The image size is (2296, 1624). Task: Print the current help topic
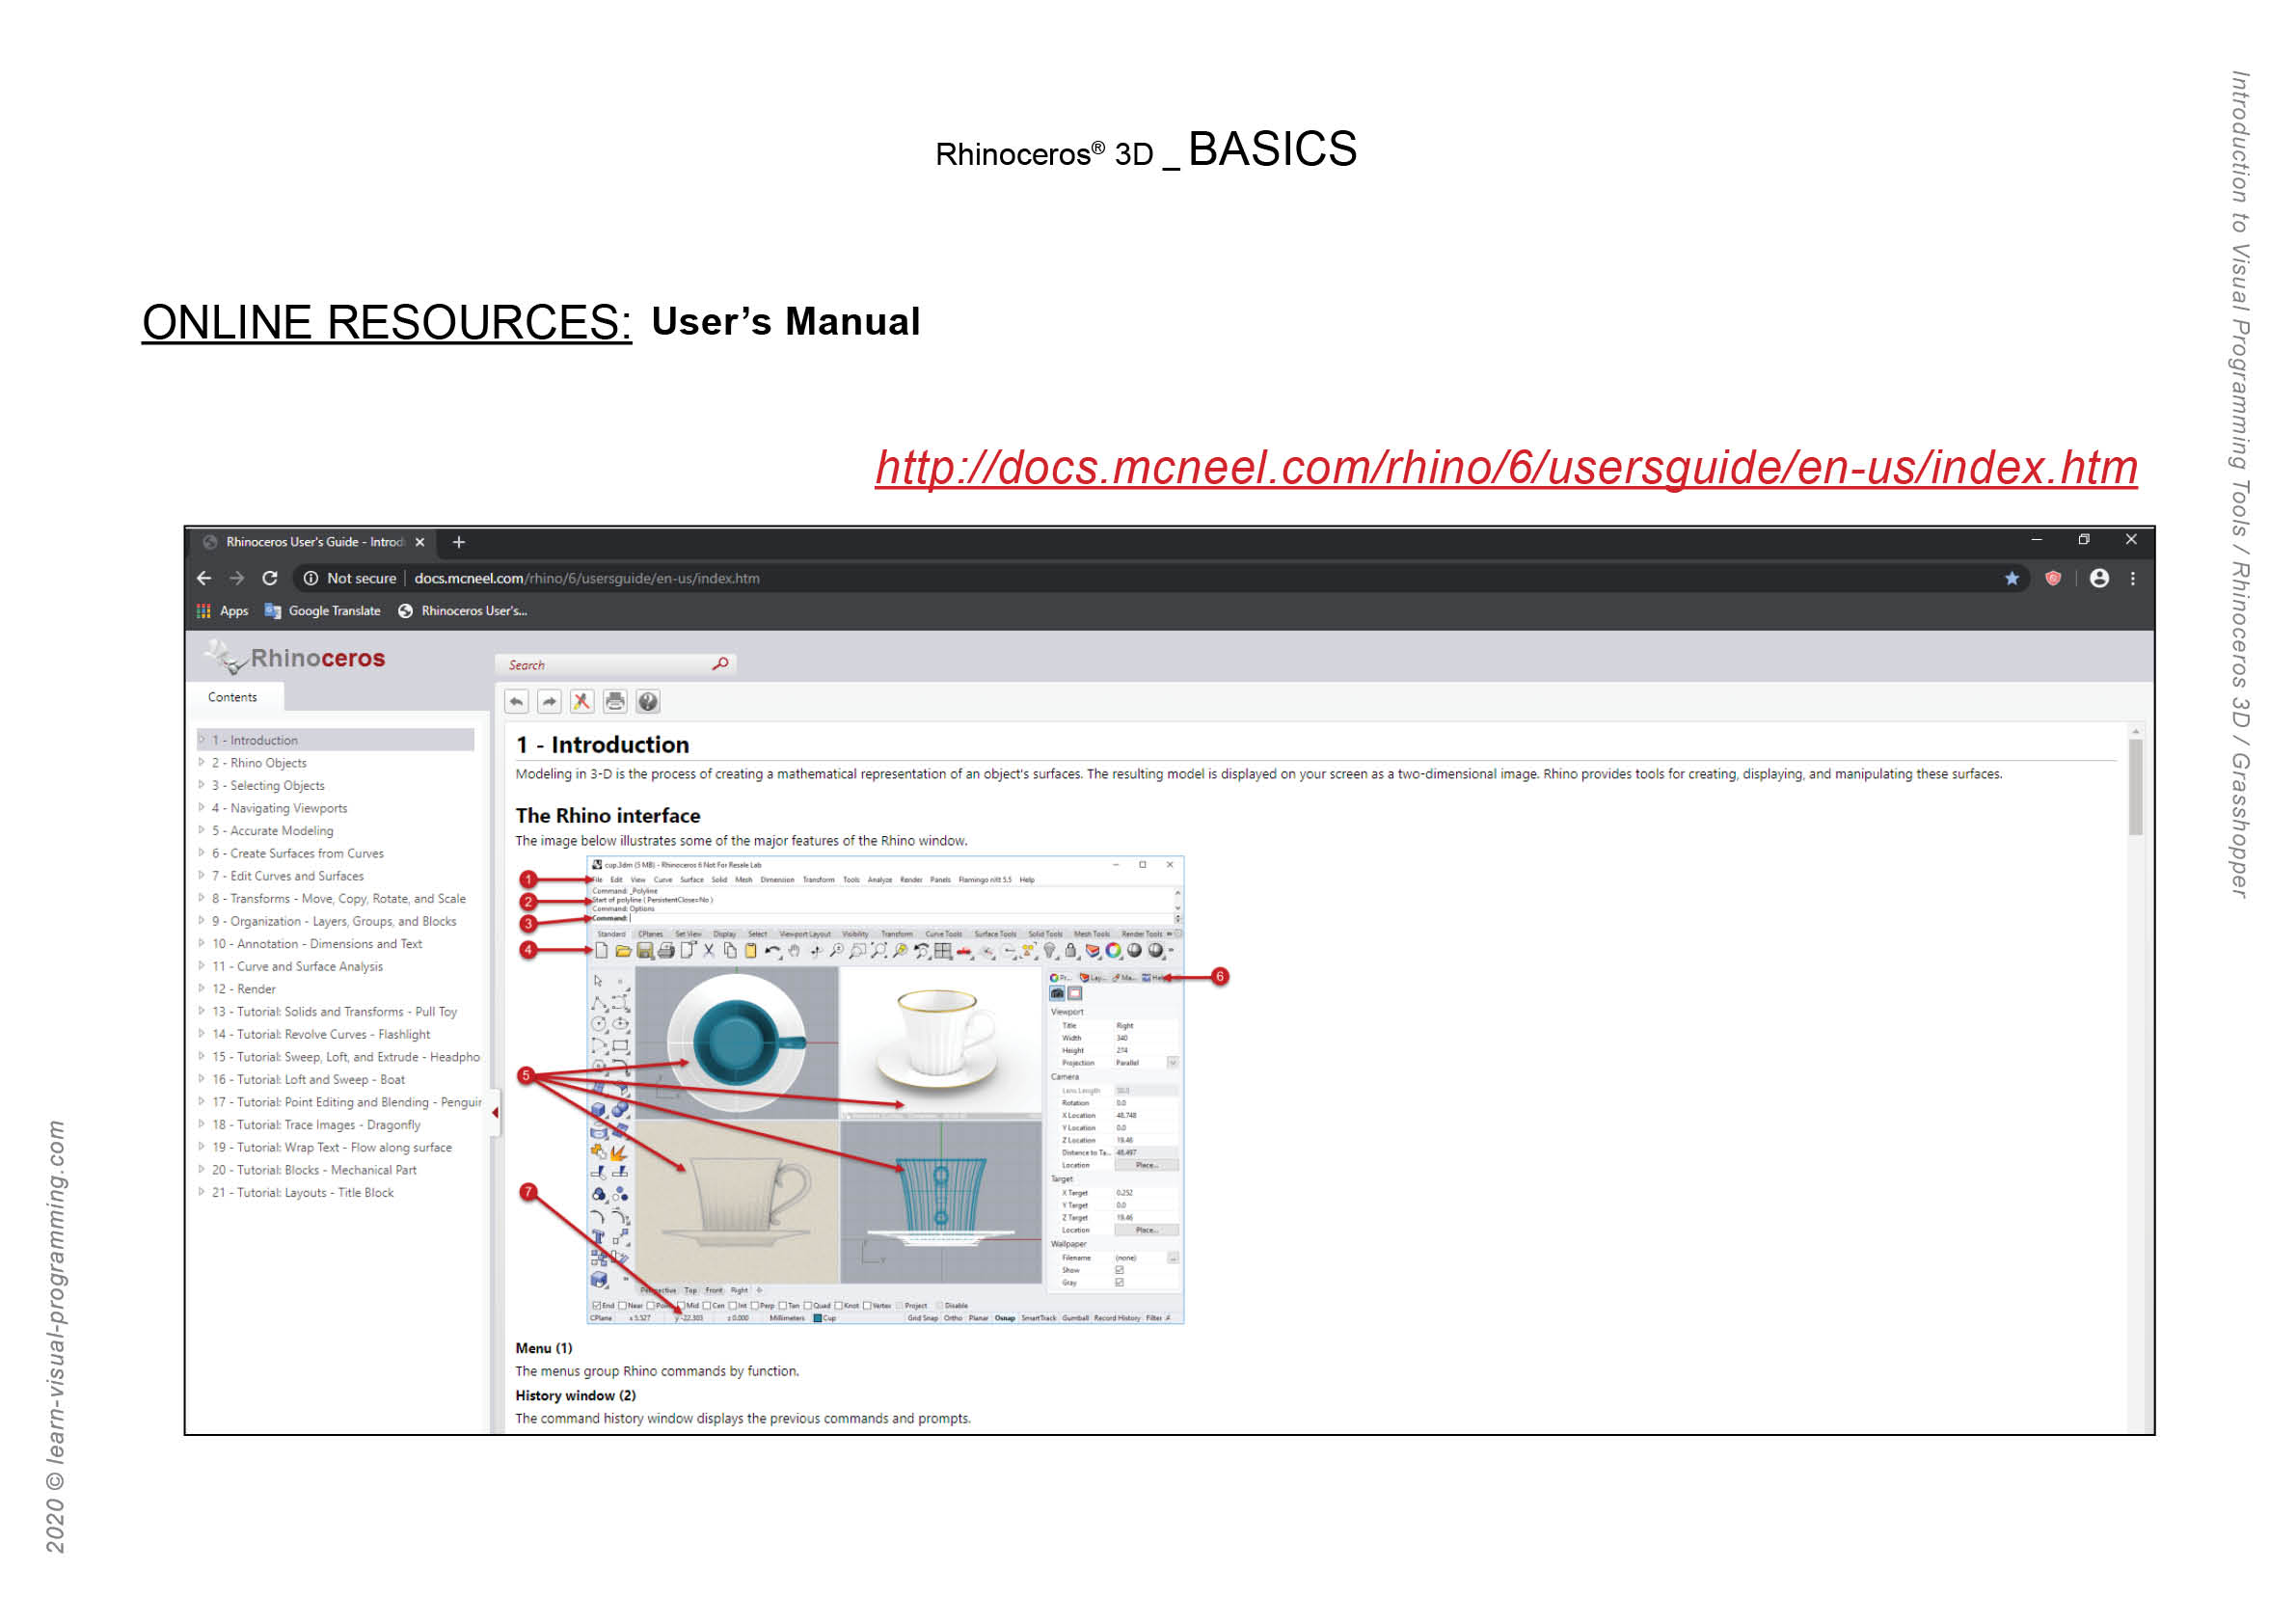point(614,701)
